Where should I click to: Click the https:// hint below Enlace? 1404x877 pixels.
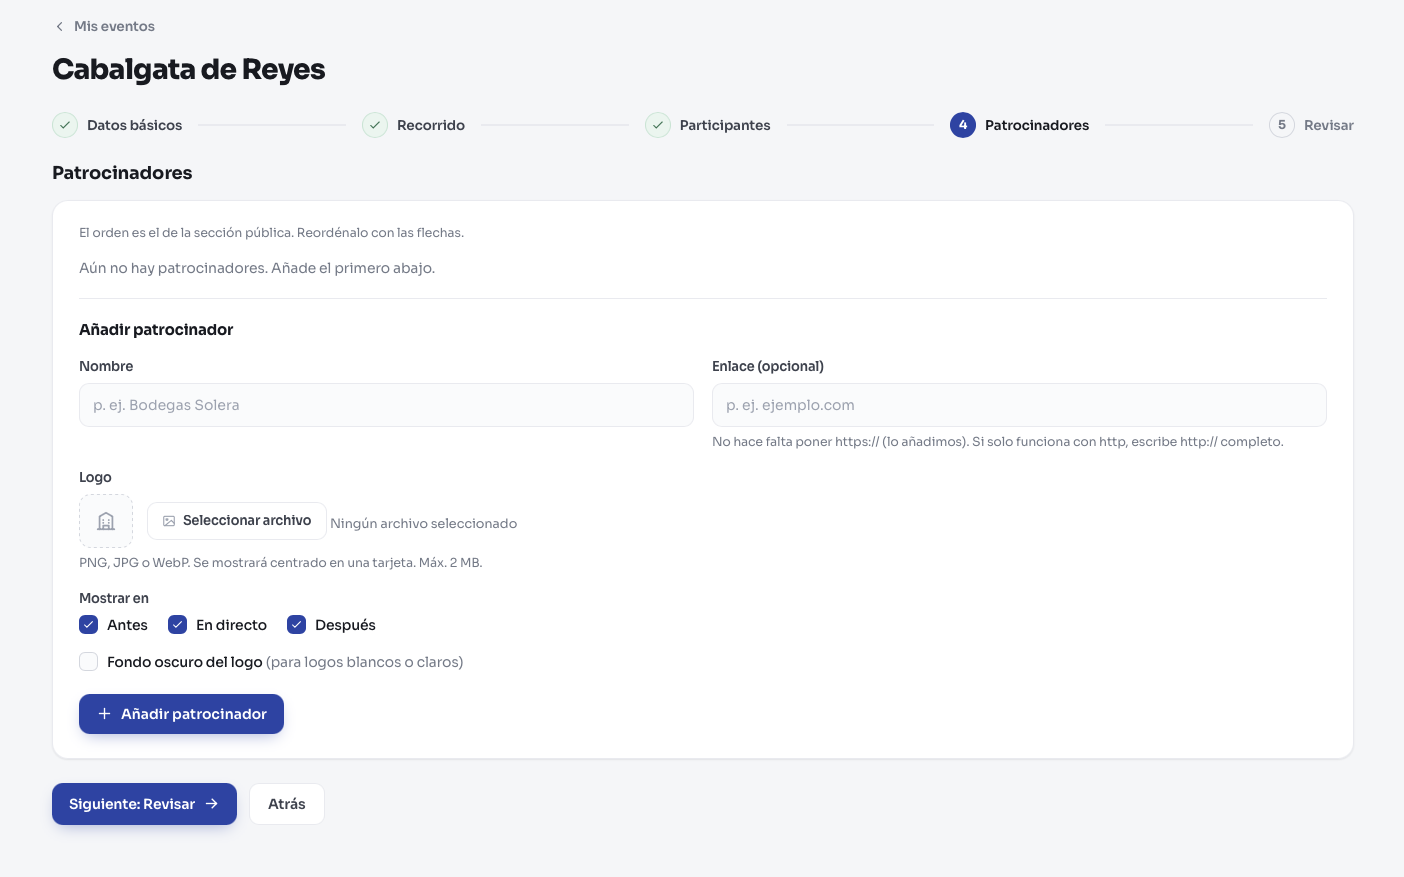pyautogui.click(x=998, y=441)
